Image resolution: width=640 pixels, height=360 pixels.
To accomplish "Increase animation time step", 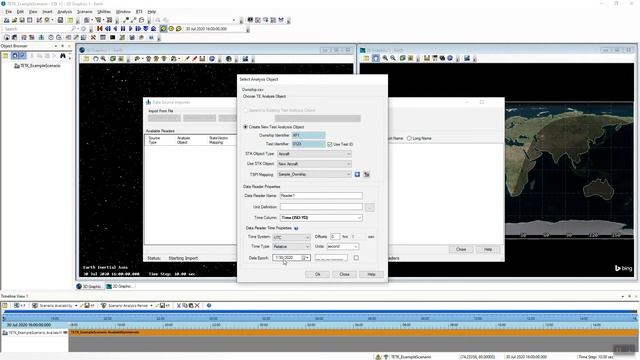I will [153, 29].
